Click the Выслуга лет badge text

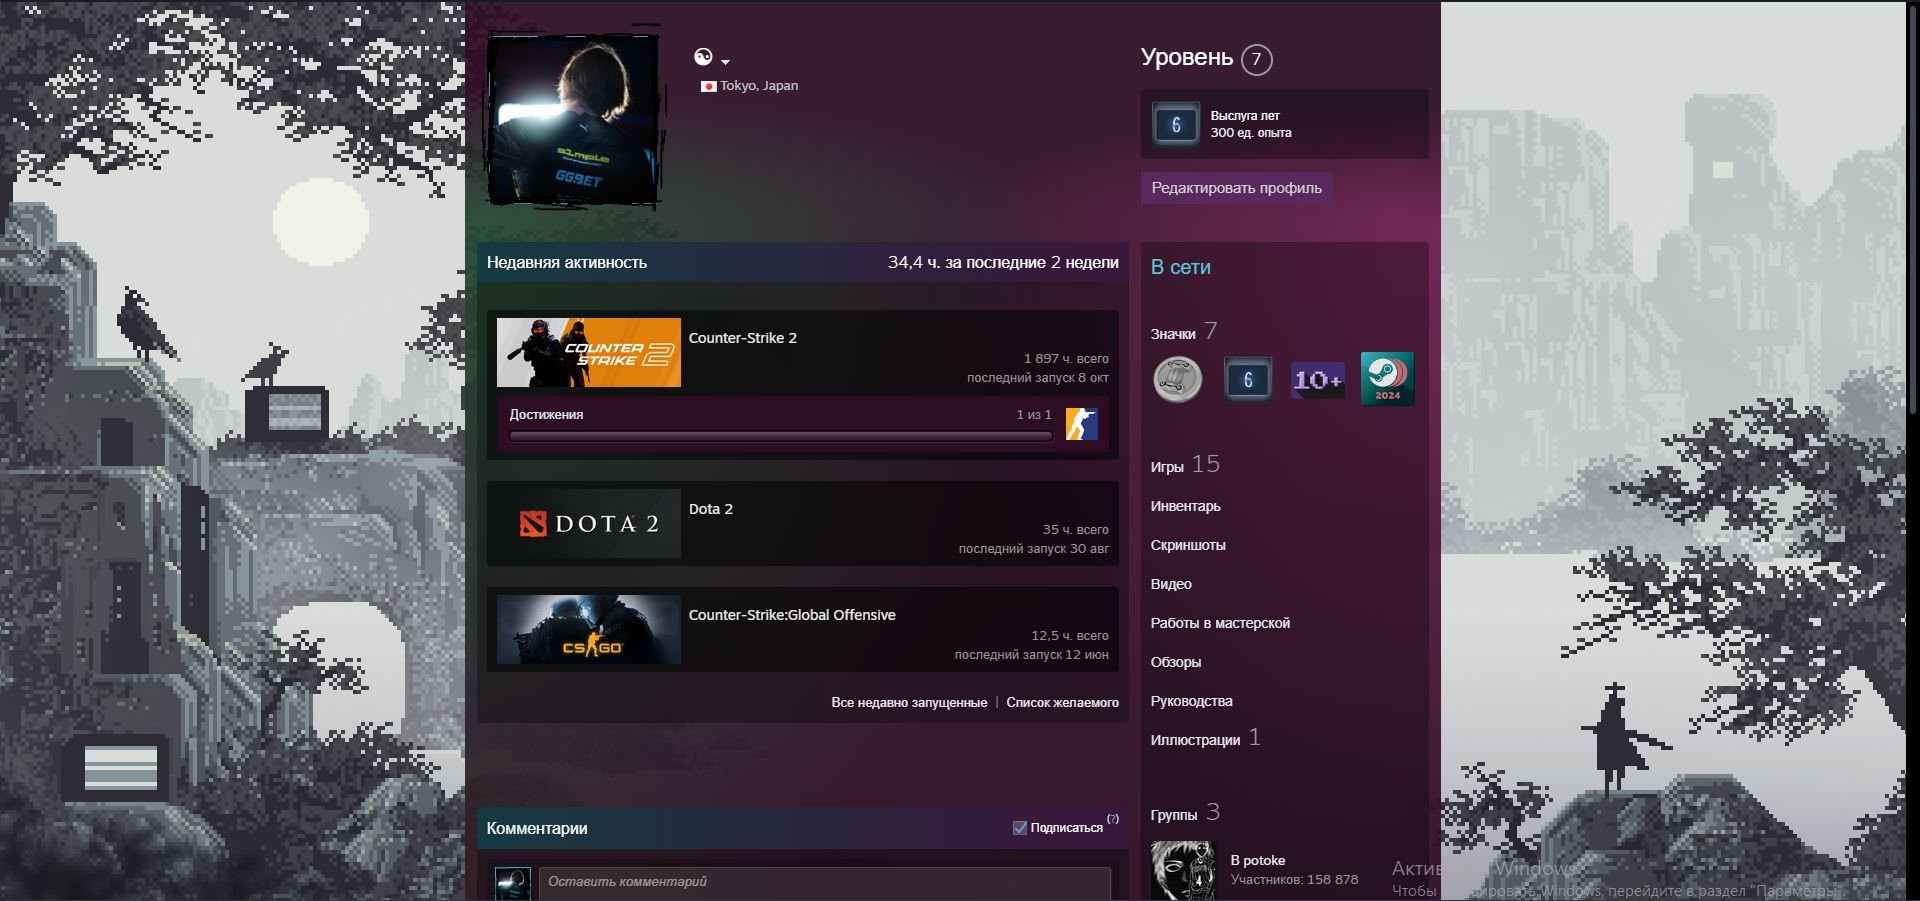[1245, 116]
